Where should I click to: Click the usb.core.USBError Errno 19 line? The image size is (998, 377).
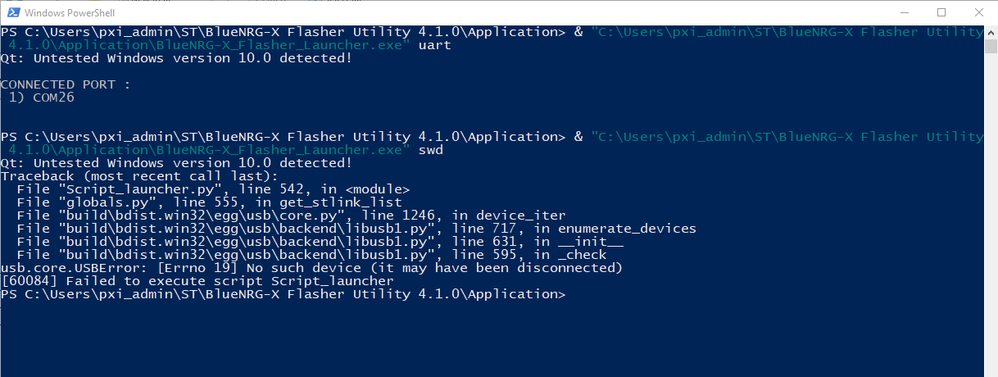311,267
